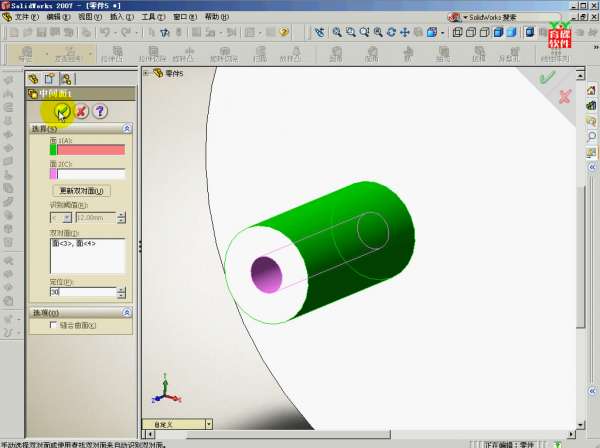
Task: Click the 更新双对面 button
Action: [84, 190]
